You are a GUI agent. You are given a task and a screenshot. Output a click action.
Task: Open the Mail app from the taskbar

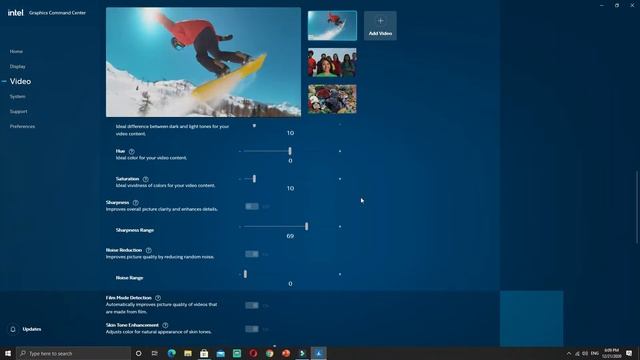coord(220,353)
